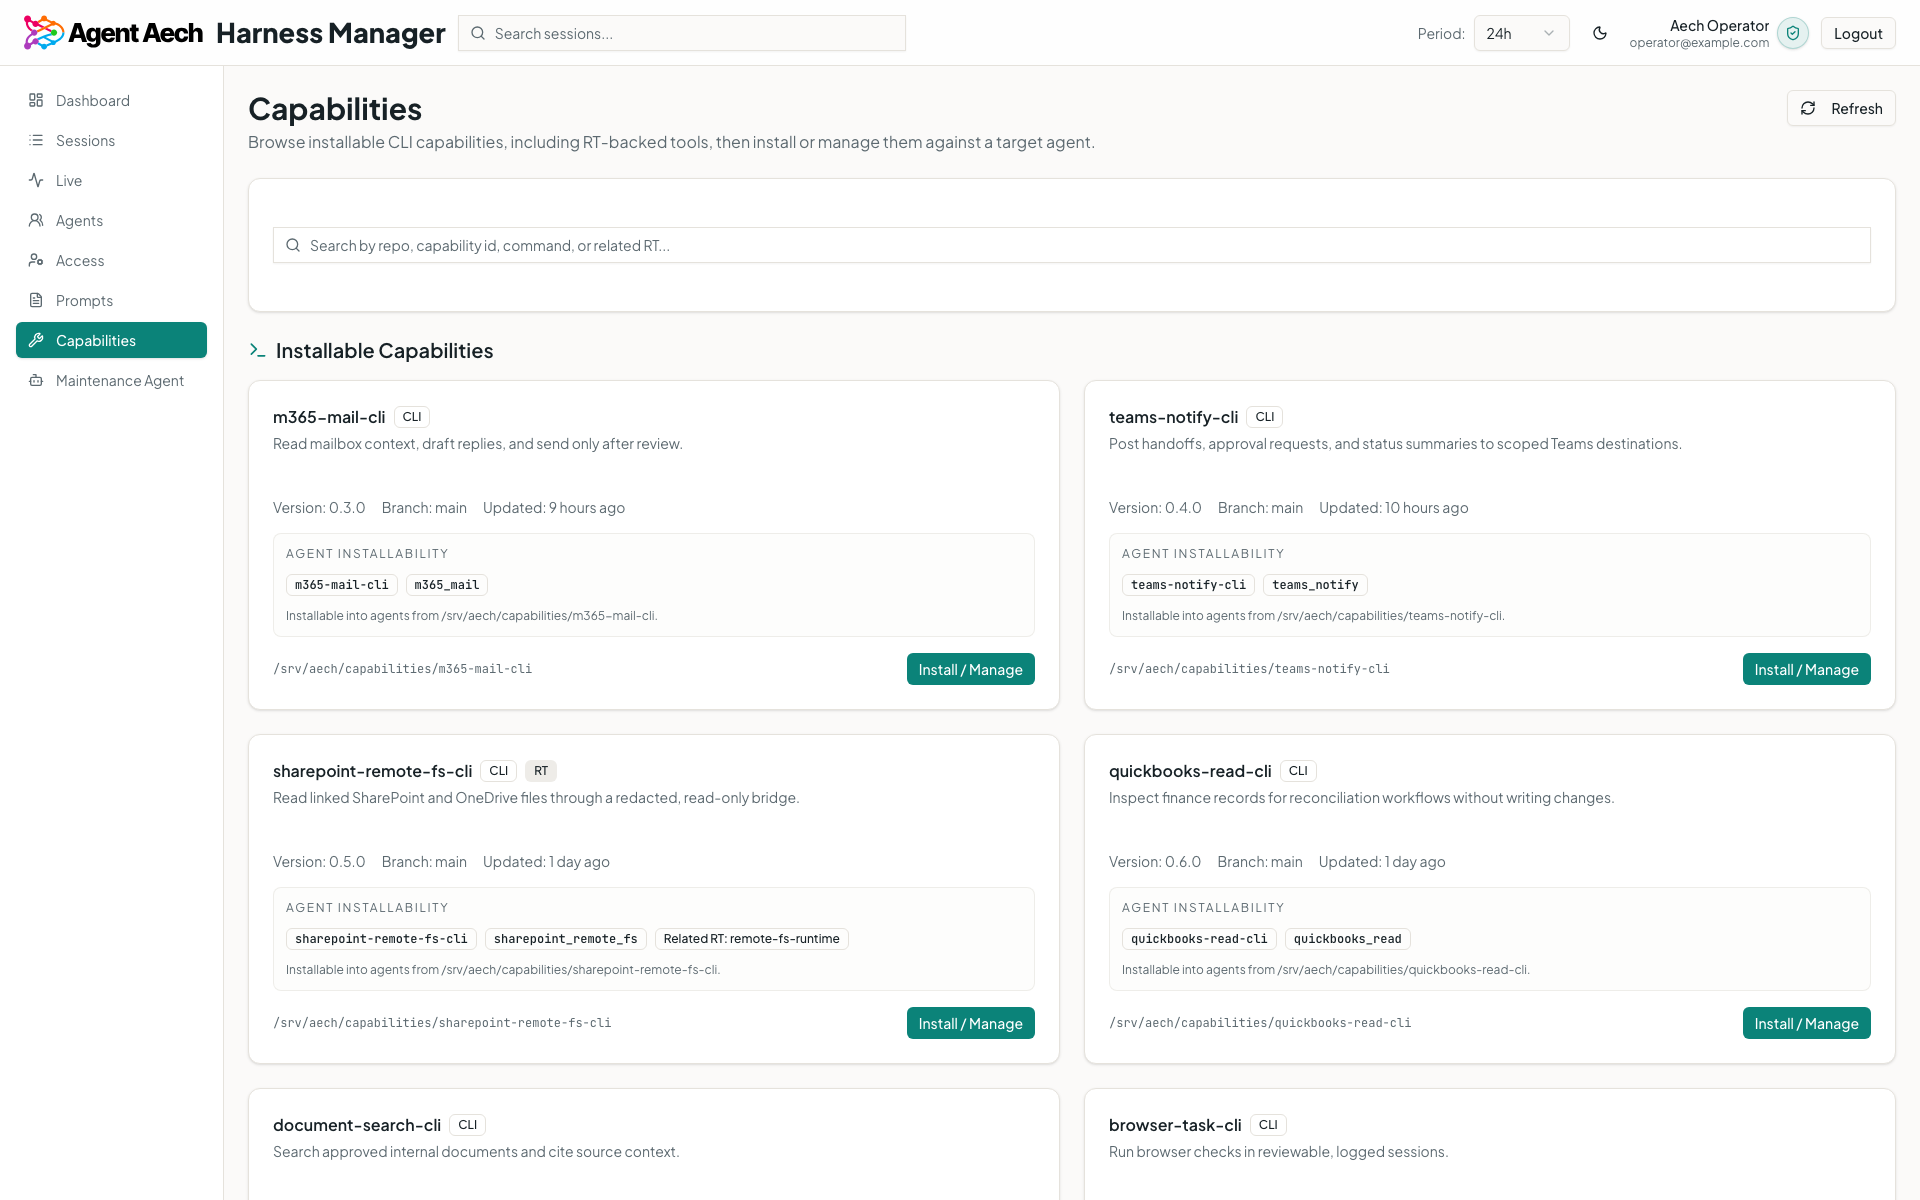
Task: Click the sharepoint_remote_fs command chip
Action: [x=566, y=939]
